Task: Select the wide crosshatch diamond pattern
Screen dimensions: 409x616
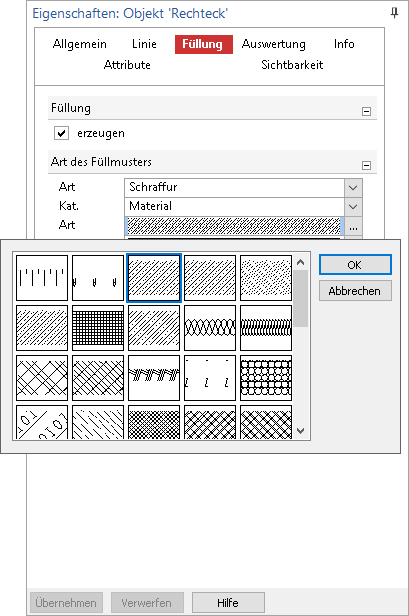Action: 42,378
